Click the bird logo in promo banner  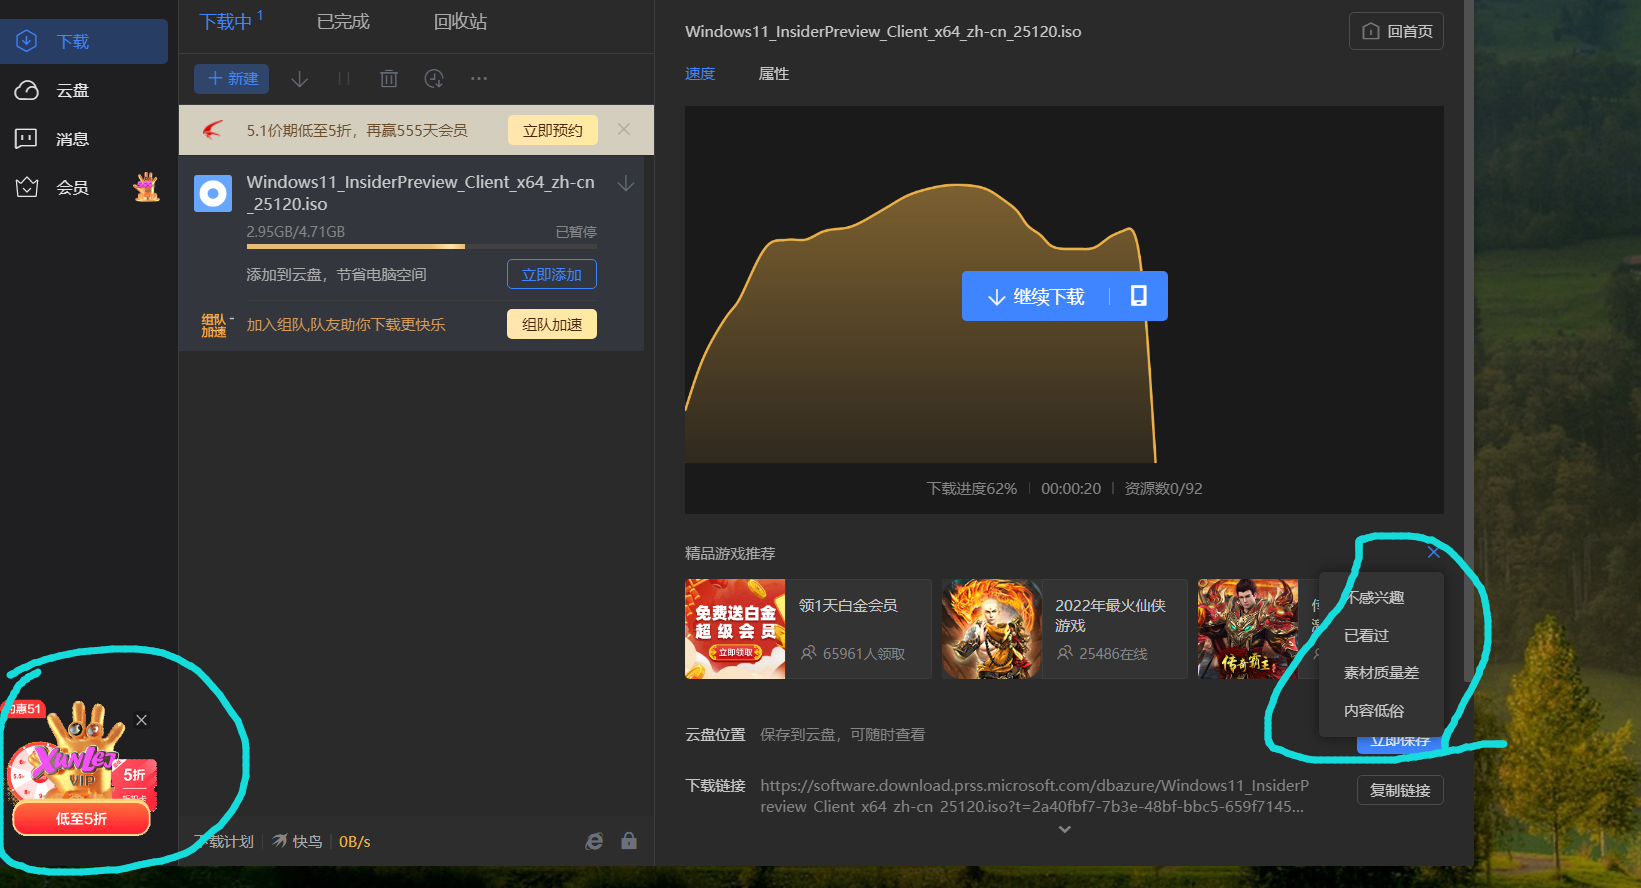coord(213,130)
